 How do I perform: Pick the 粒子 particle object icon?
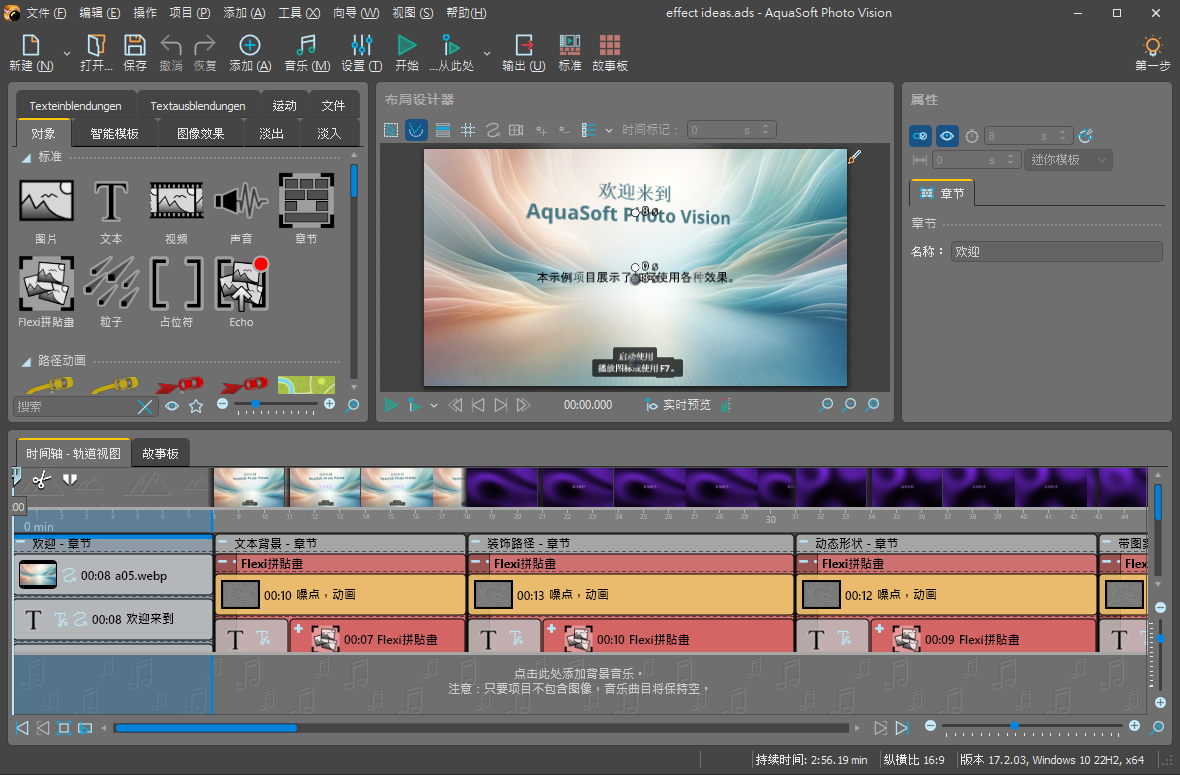click(x=111, y=283)
